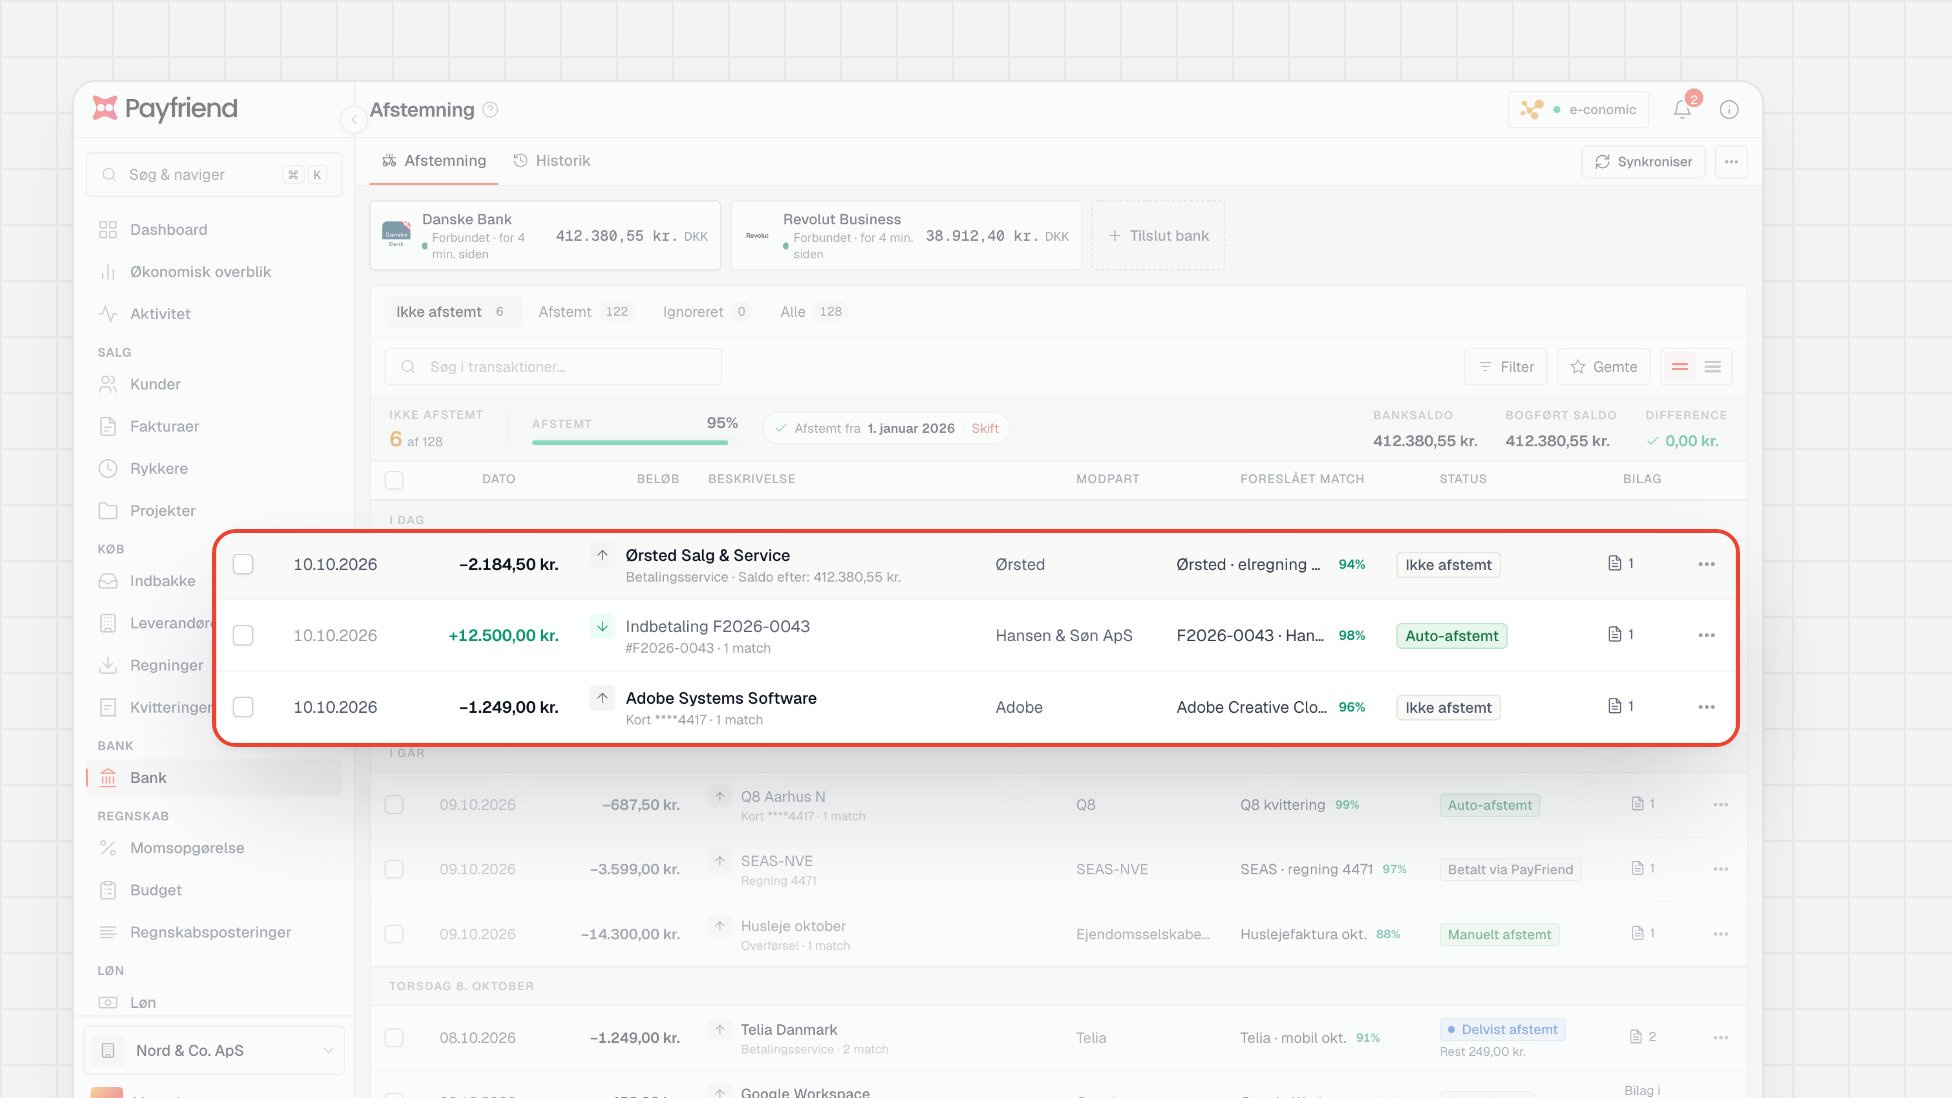Open row menu for Indbetaling F2026-0043
Image resolution: width=1952 pixels, height=1098 pixels.
[x=1706, y=635]
